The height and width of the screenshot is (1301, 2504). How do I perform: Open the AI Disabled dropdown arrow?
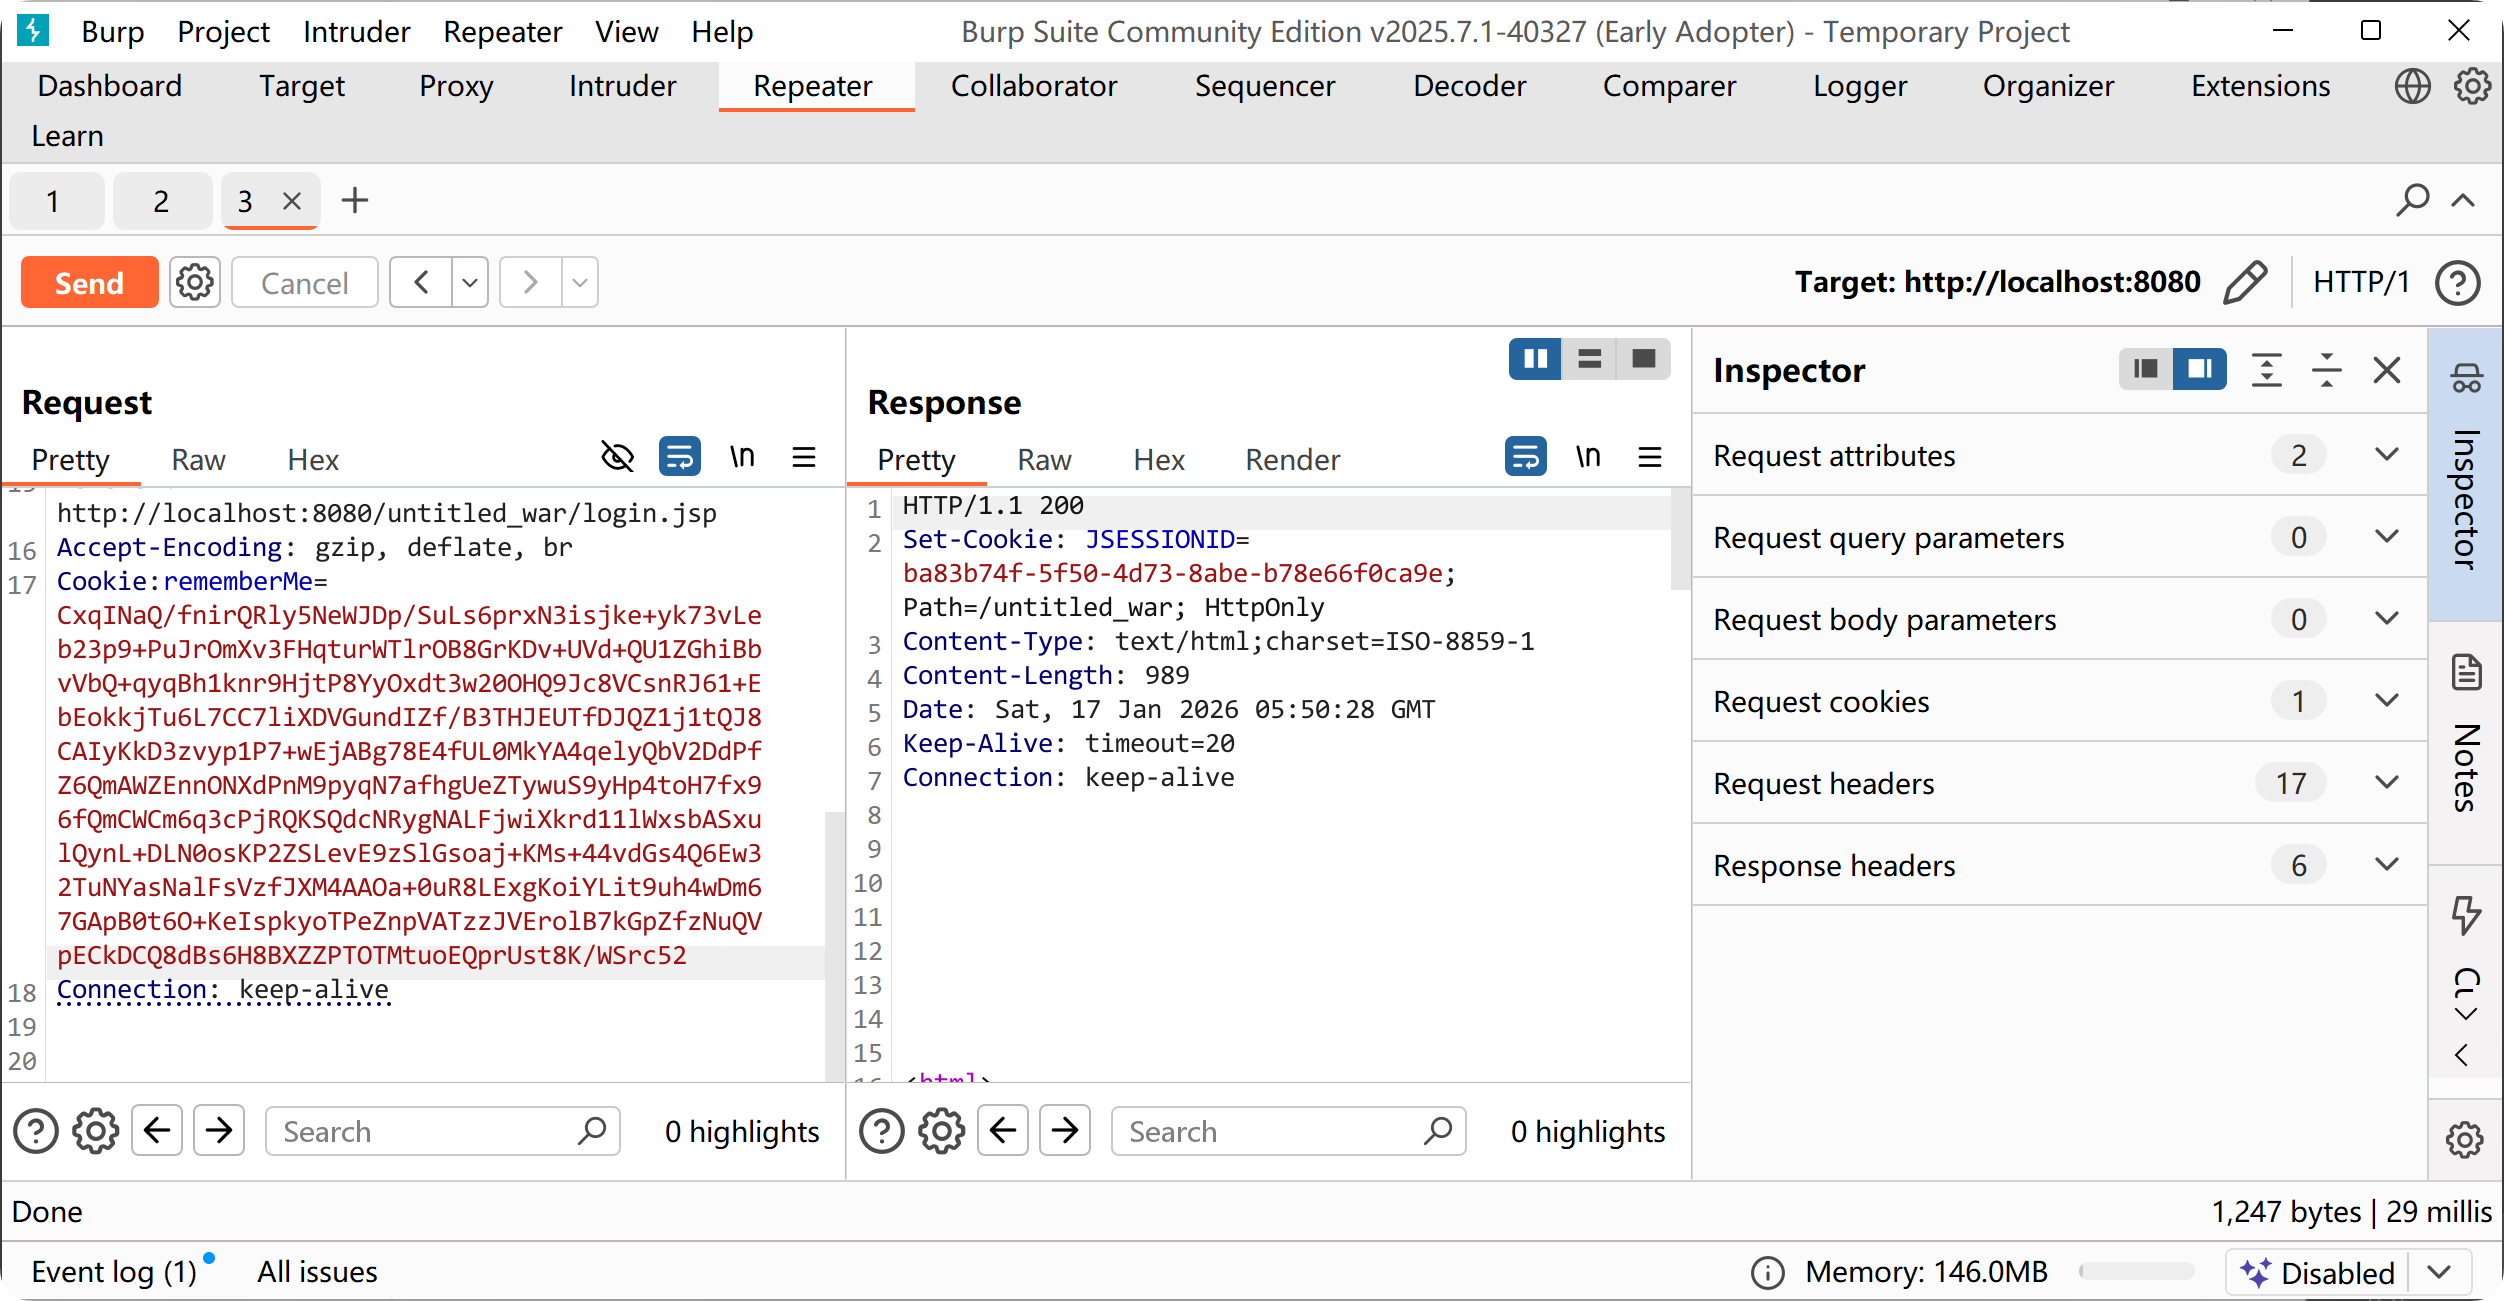tap(2440, 1272)
